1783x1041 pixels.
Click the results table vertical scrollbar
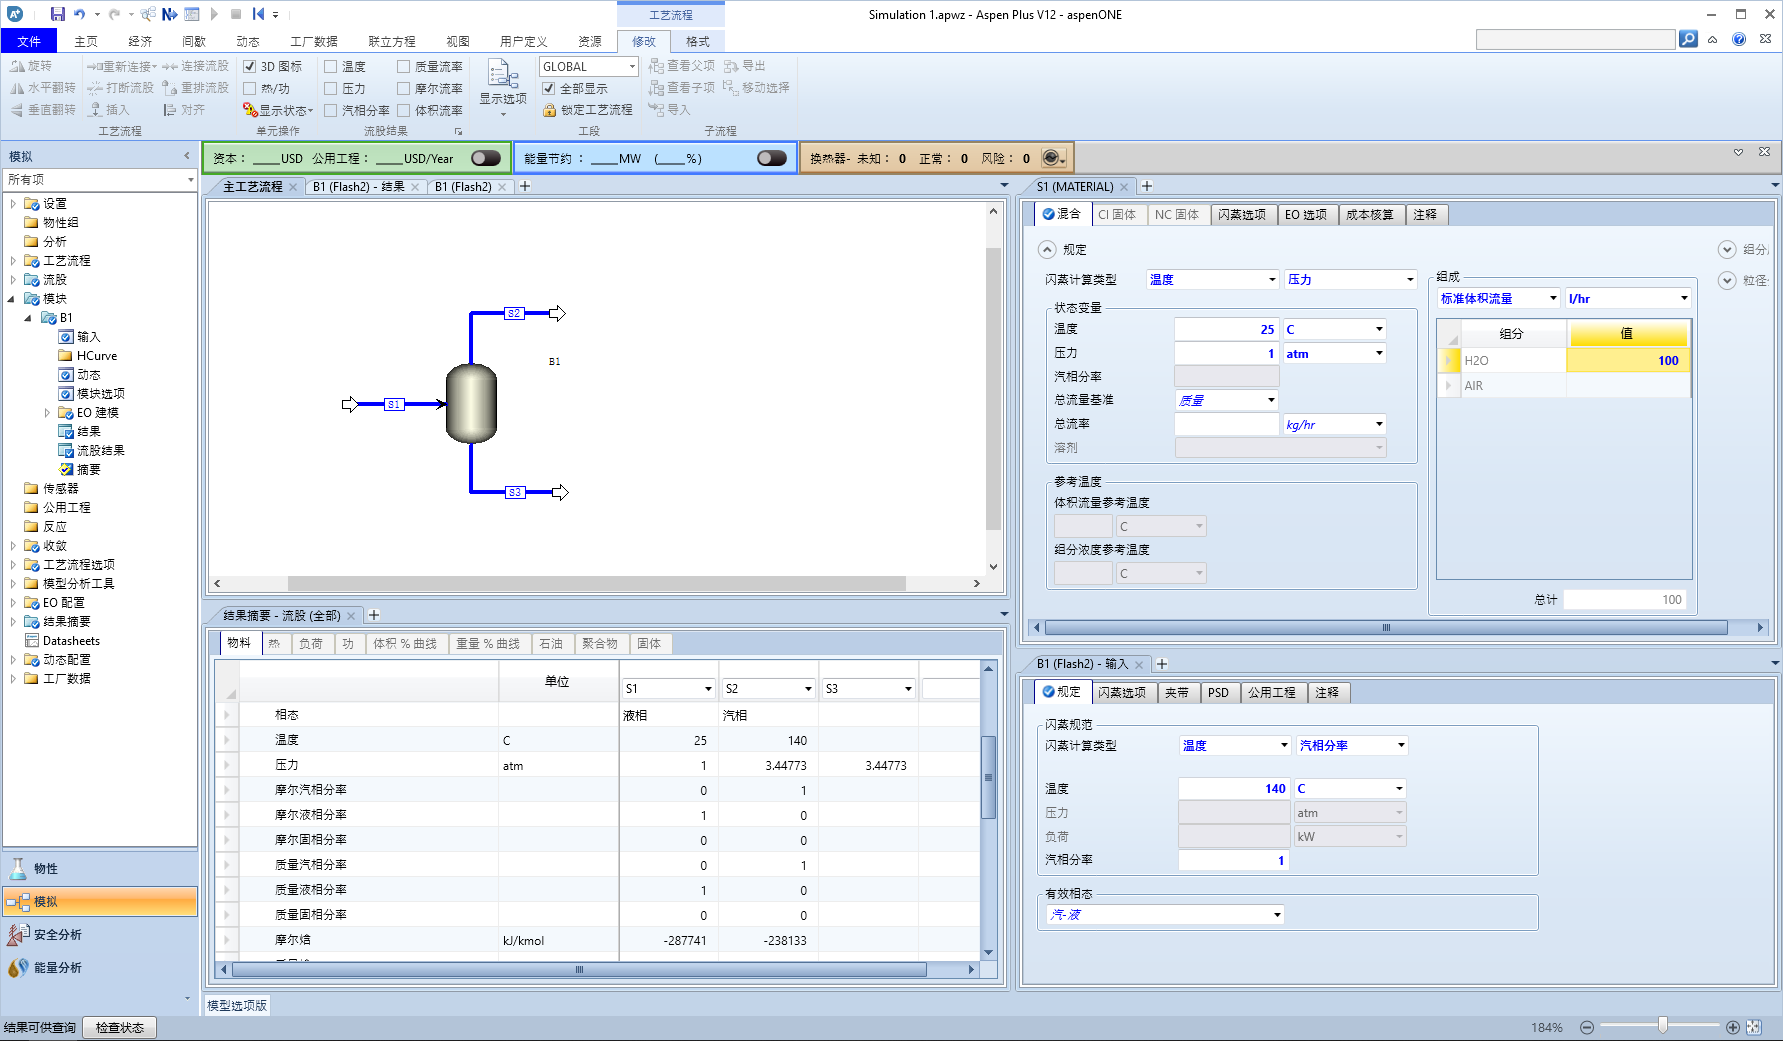click(x=988, y=776)
